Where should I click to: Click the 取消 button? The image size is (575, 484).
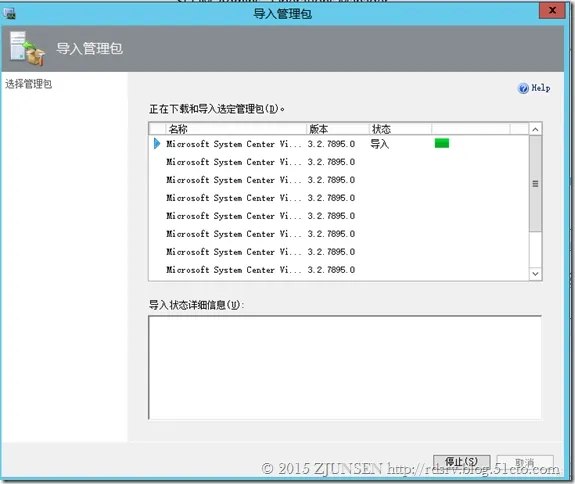pyautogui.click(x=525, y=462)
